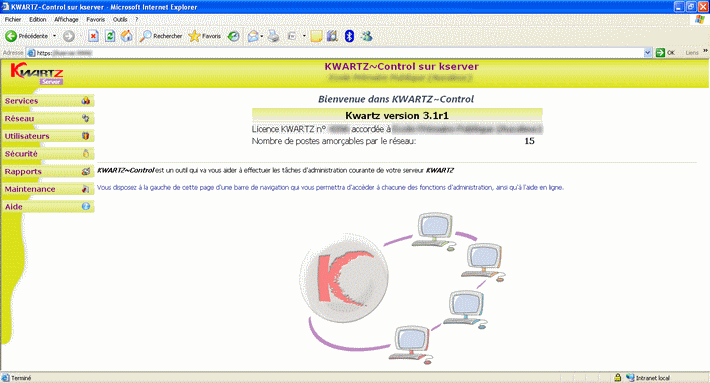
Task: Open the Réseau sidebar section
Action: pyautogui.click(x=48, y=118)
